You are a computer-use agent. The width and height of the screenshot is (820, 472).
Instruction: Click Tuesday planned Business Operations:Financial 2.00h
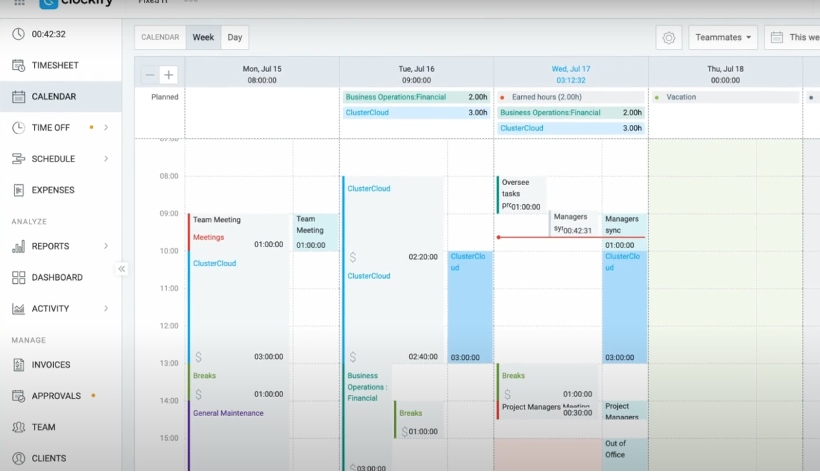point(416,97)
